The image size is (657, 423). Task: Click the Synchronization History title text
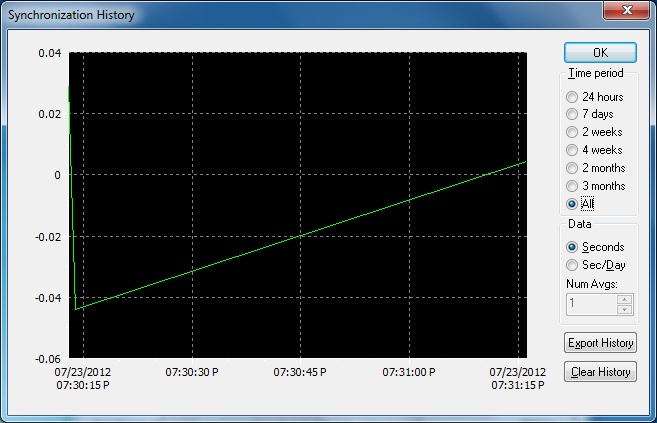click(72, 15)
